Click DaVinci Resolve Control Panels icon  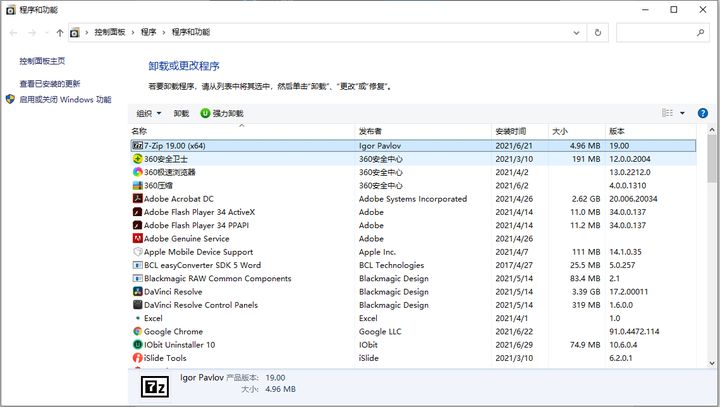point(137,305)
